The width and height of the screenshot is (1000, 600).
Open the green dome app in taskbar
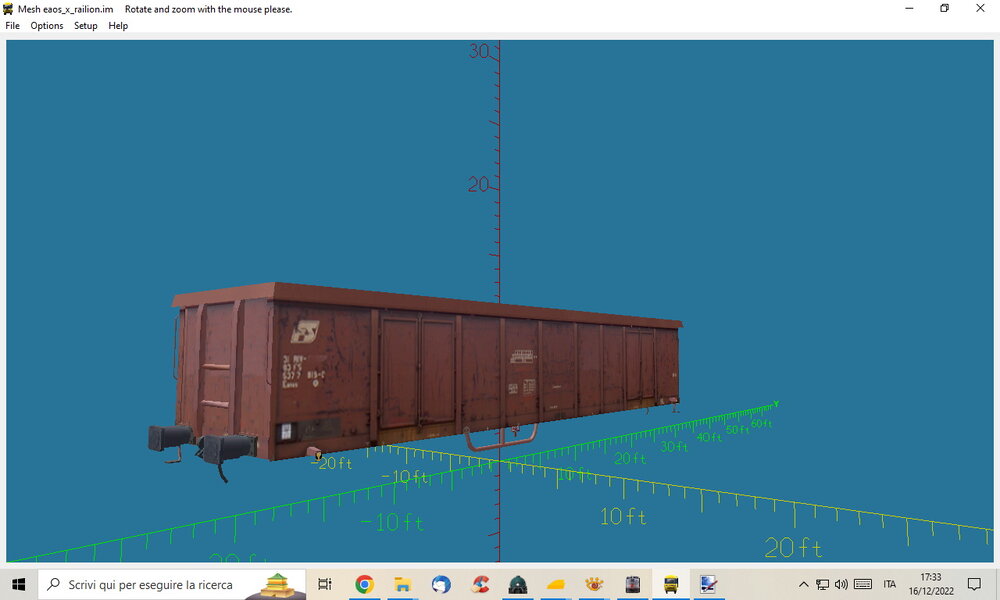[518, 584]
